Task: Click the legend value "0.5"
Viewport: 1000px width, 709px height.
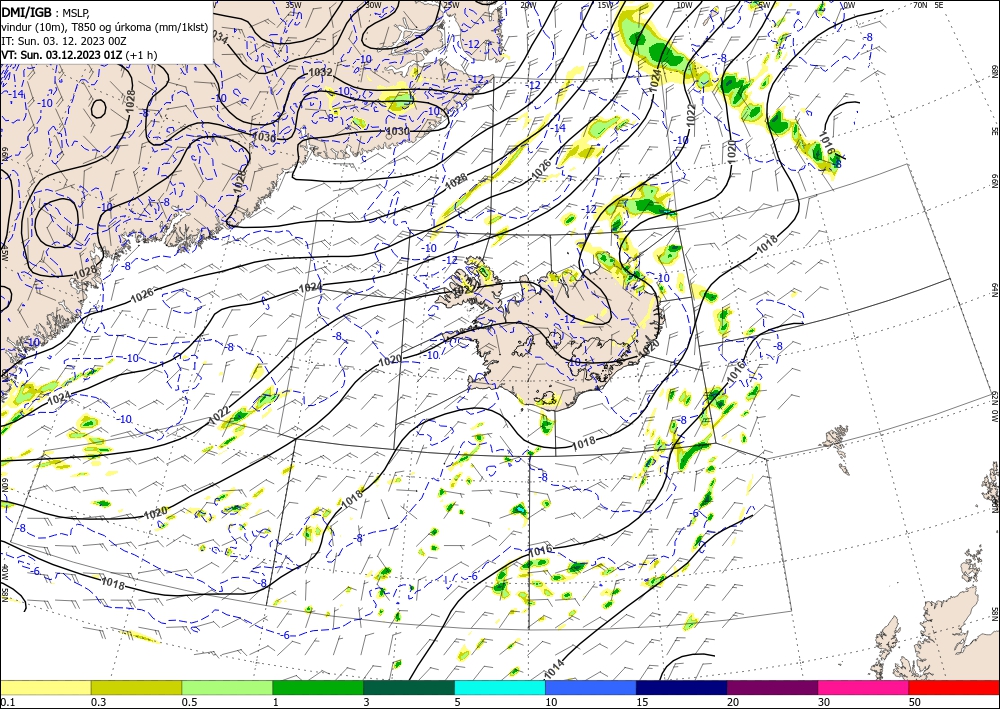Action: click(x=189, y=702)
